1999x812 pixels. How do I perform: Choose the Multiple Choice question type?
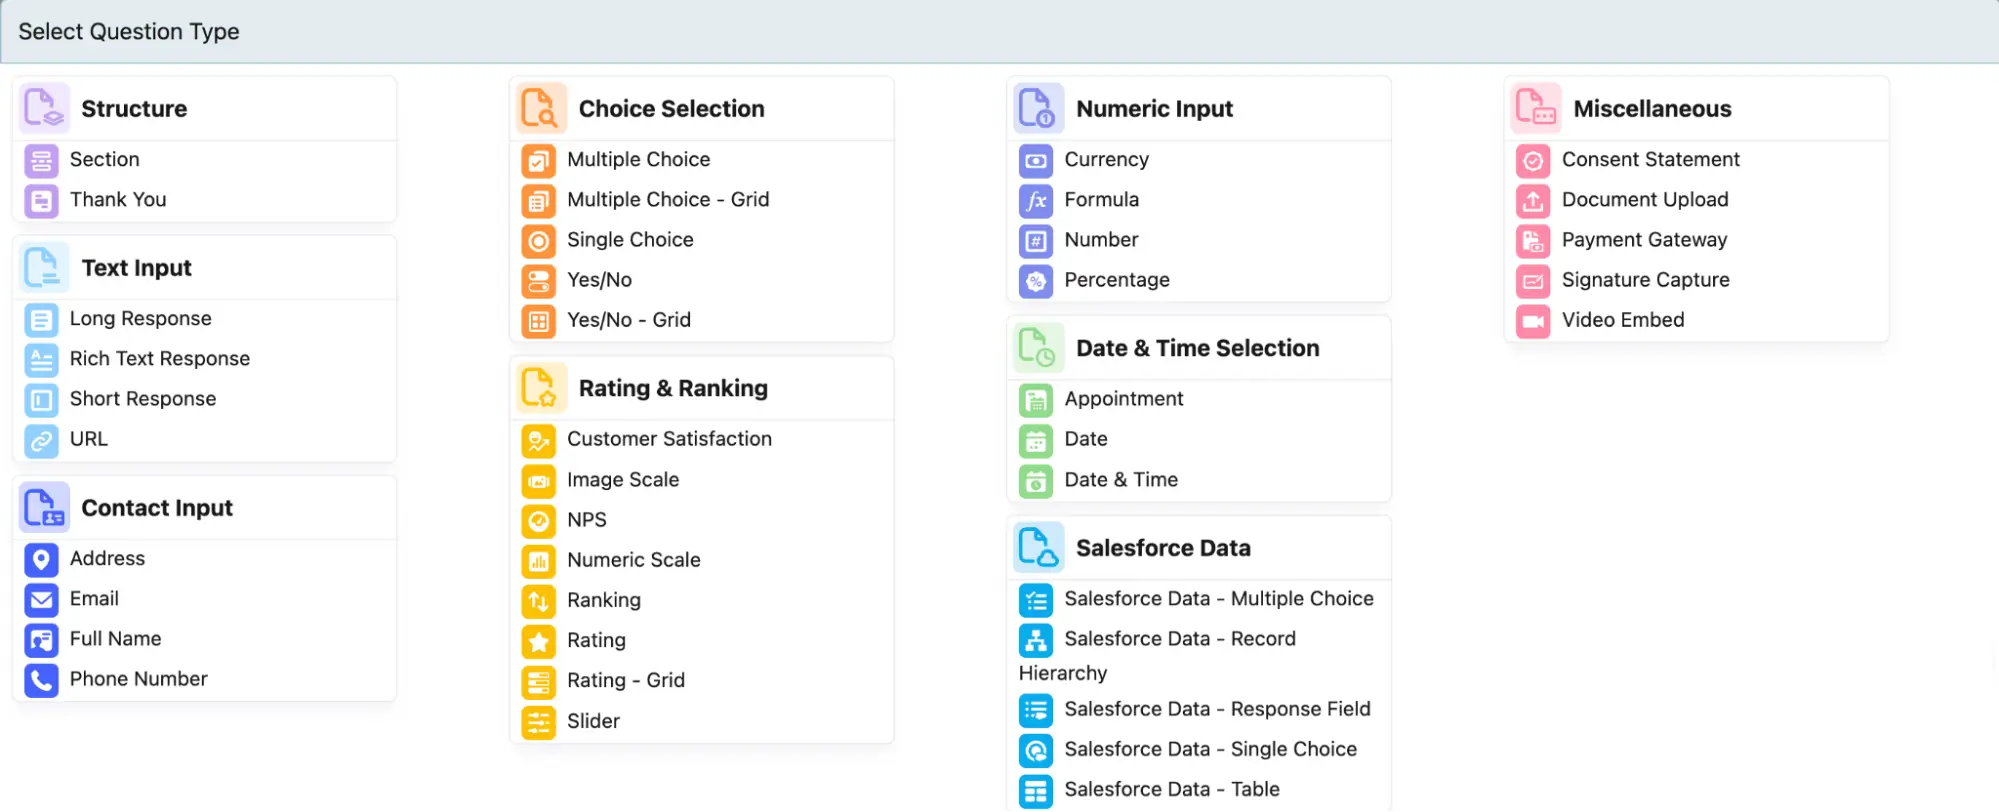click(x=638, y=160)
